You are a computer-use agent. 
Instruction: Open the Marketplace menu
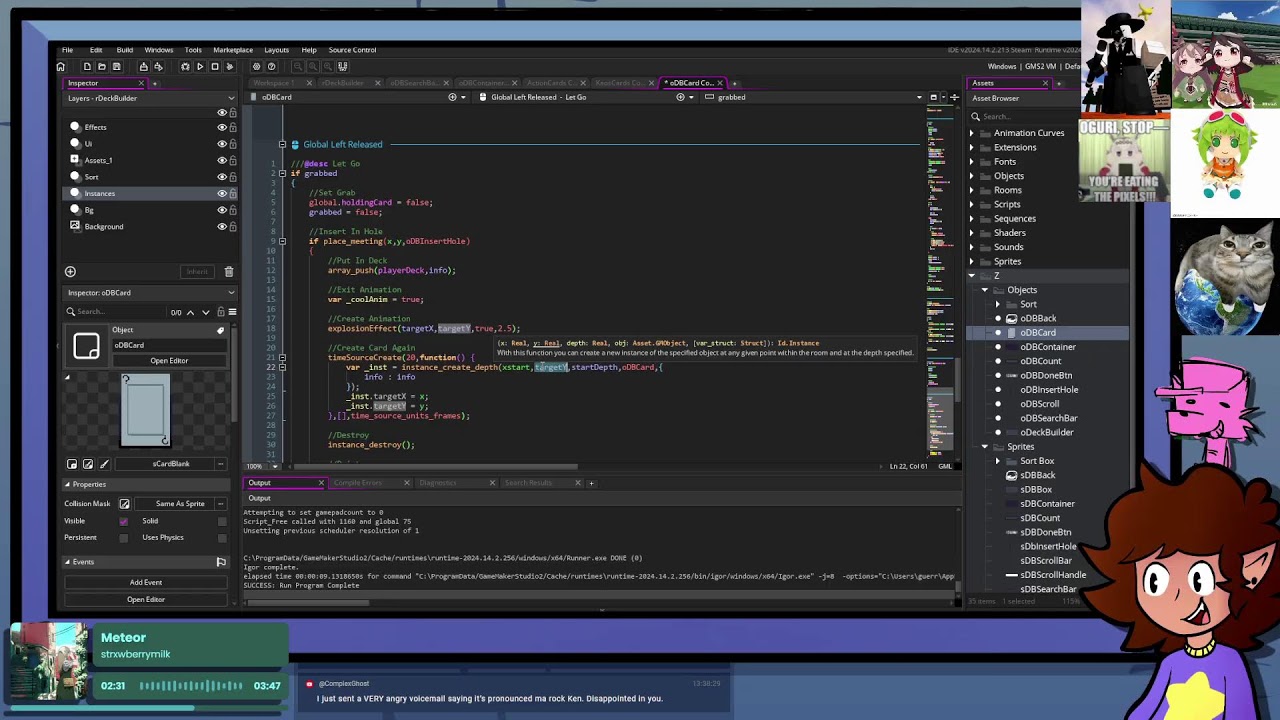(233, 50)
